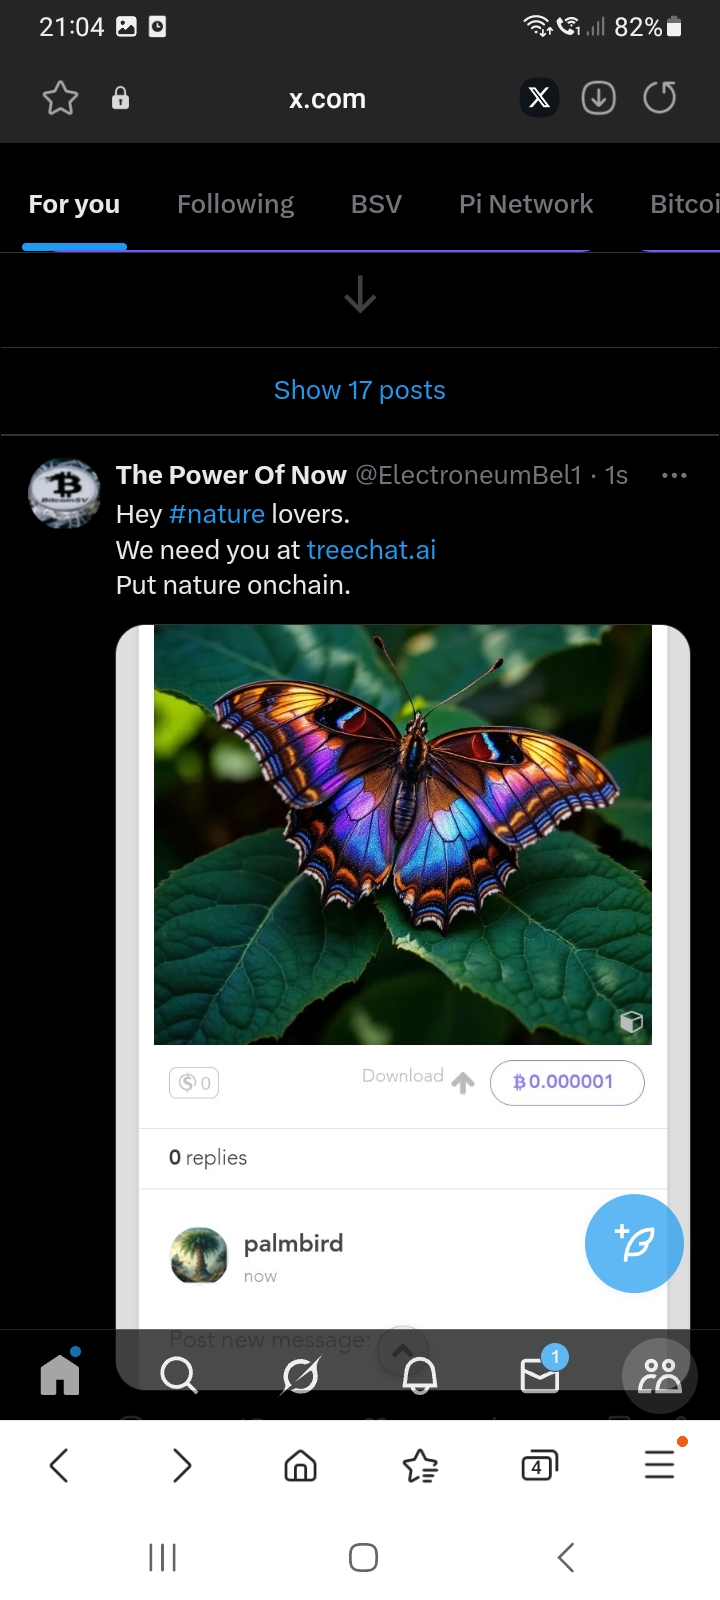The width and height of the screenshot is (720, 1600).
Task: Compose new post with feather button
Action: click(x=634, y=1244)
